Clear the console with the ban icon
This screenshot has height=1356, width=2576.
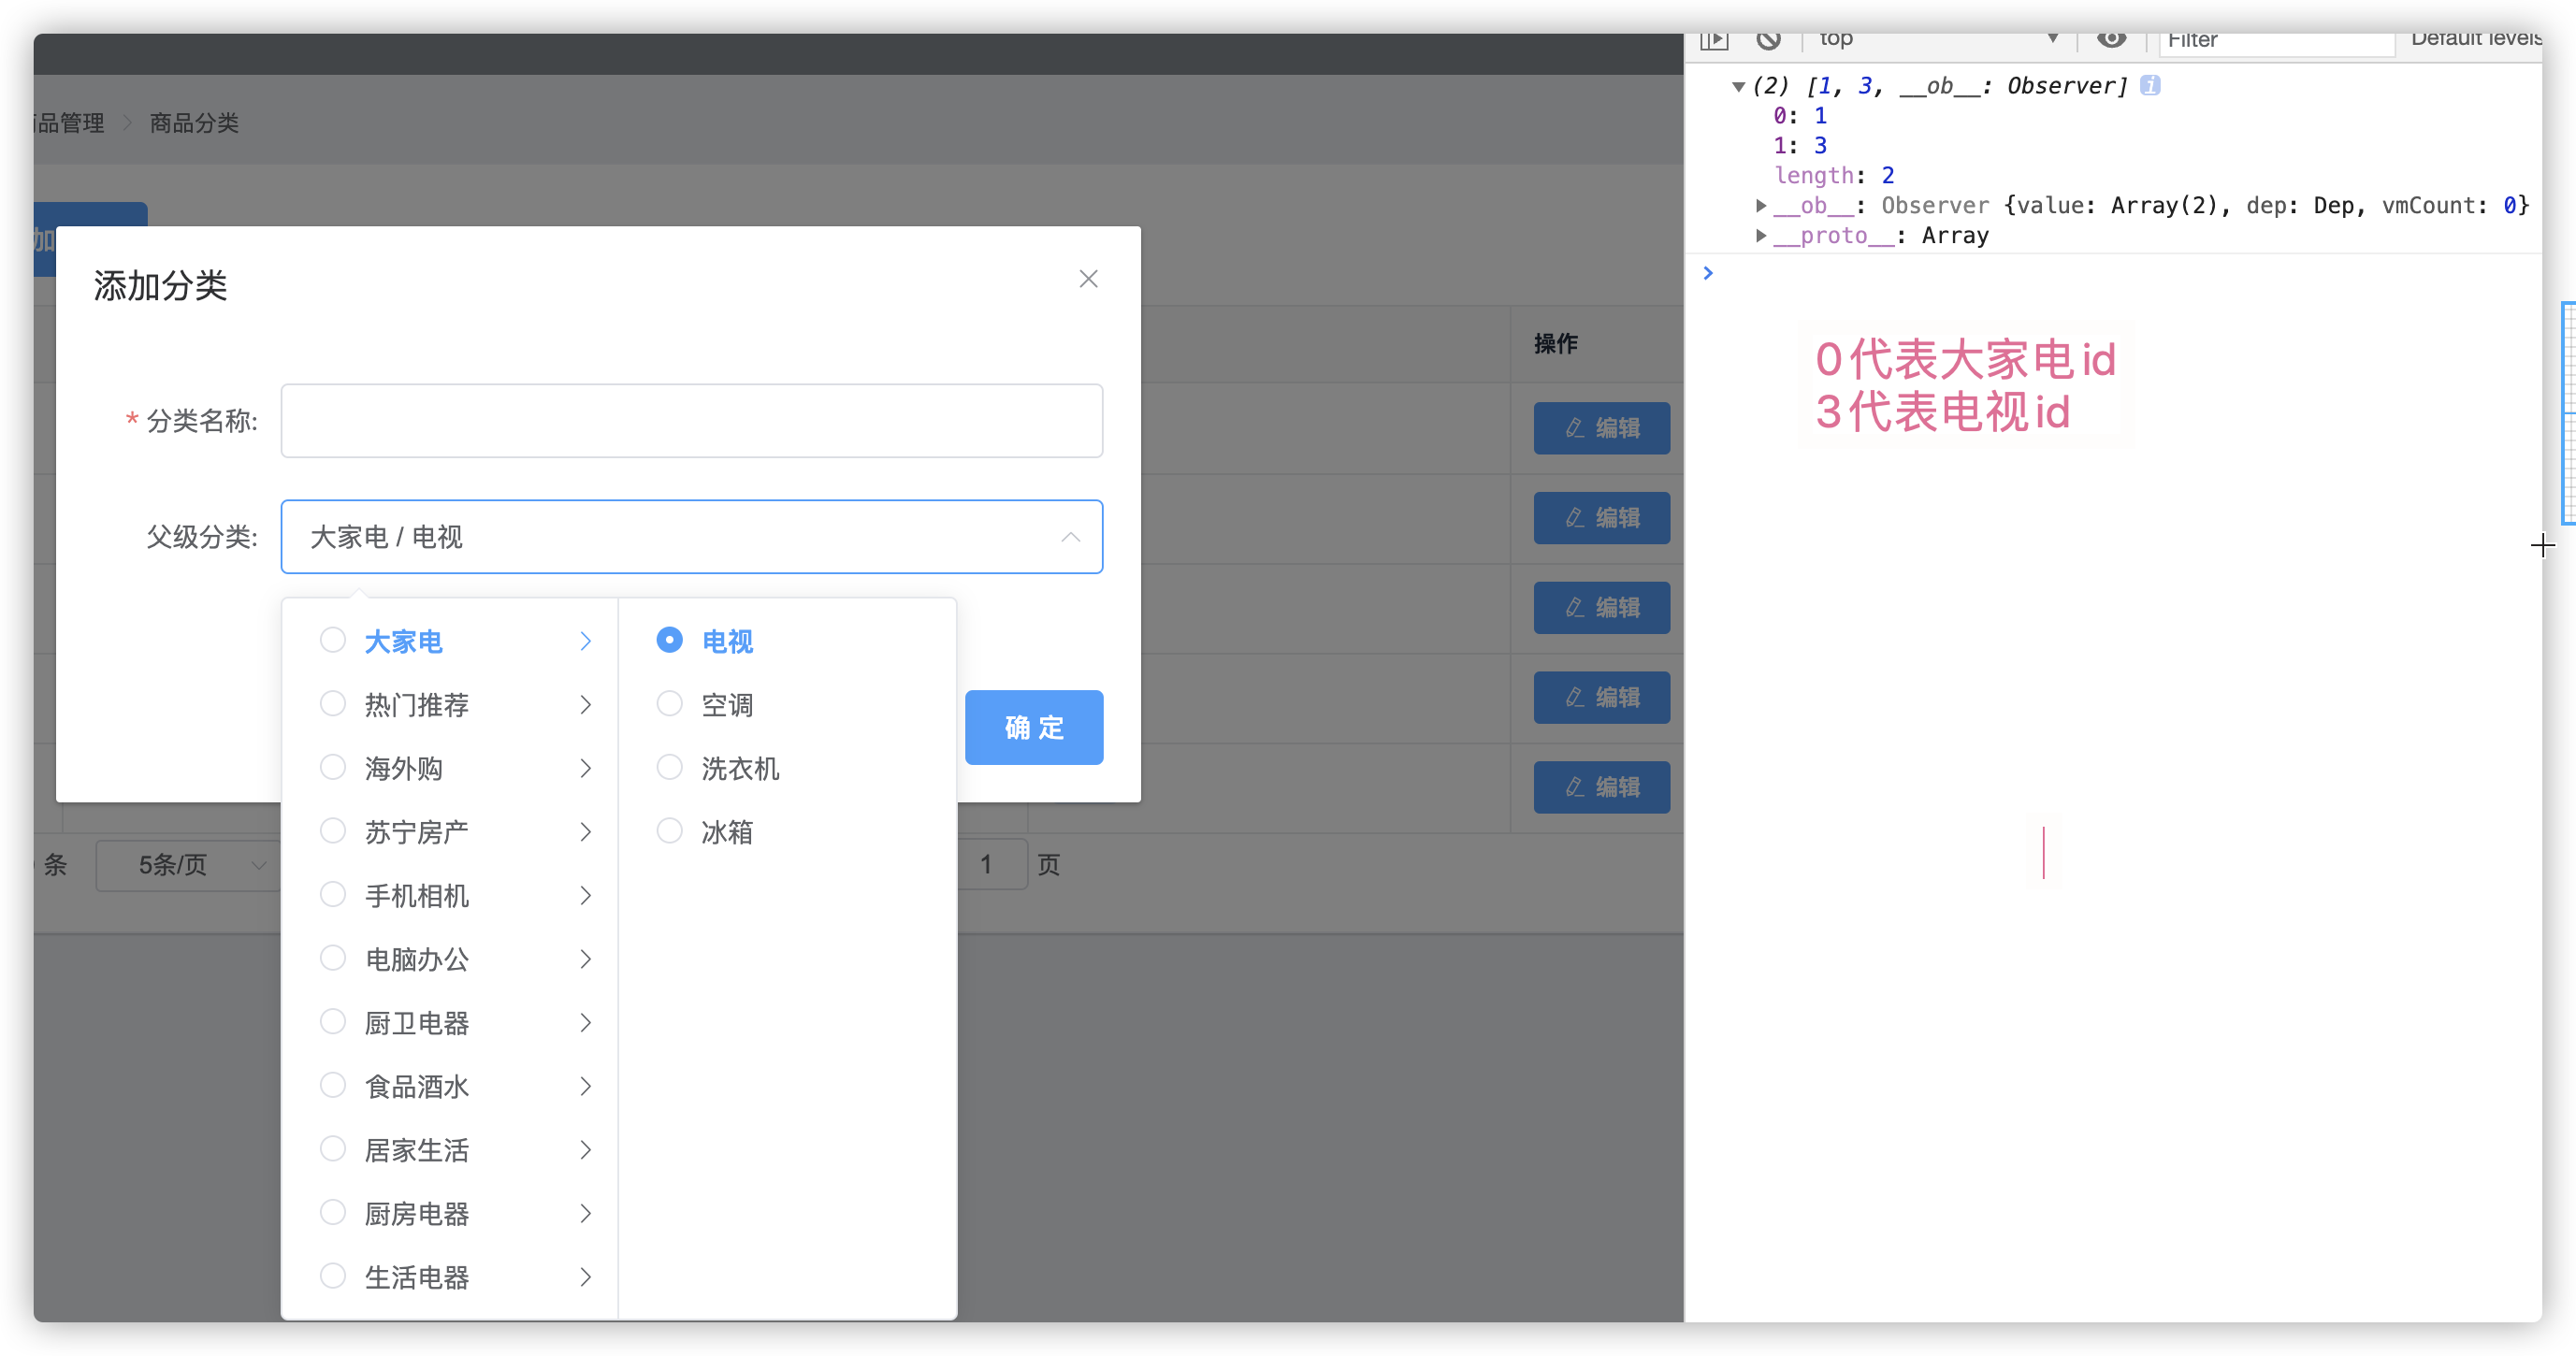(x=1768, y=40)
